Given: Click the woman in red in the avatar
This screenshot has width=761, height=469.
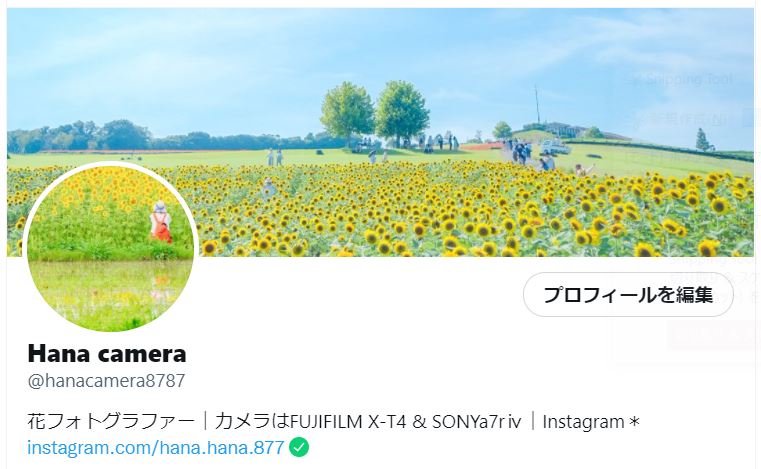Looking at the screenshot, I should [160, 222].
